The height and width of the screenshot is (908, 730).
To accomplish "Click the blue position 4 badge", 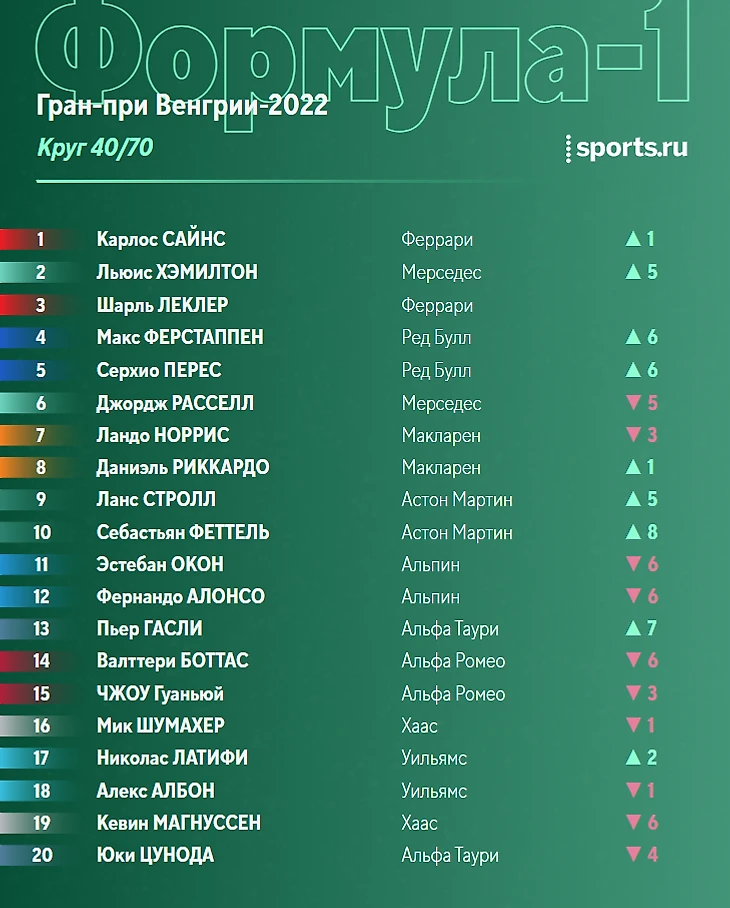I will (35, 337).
